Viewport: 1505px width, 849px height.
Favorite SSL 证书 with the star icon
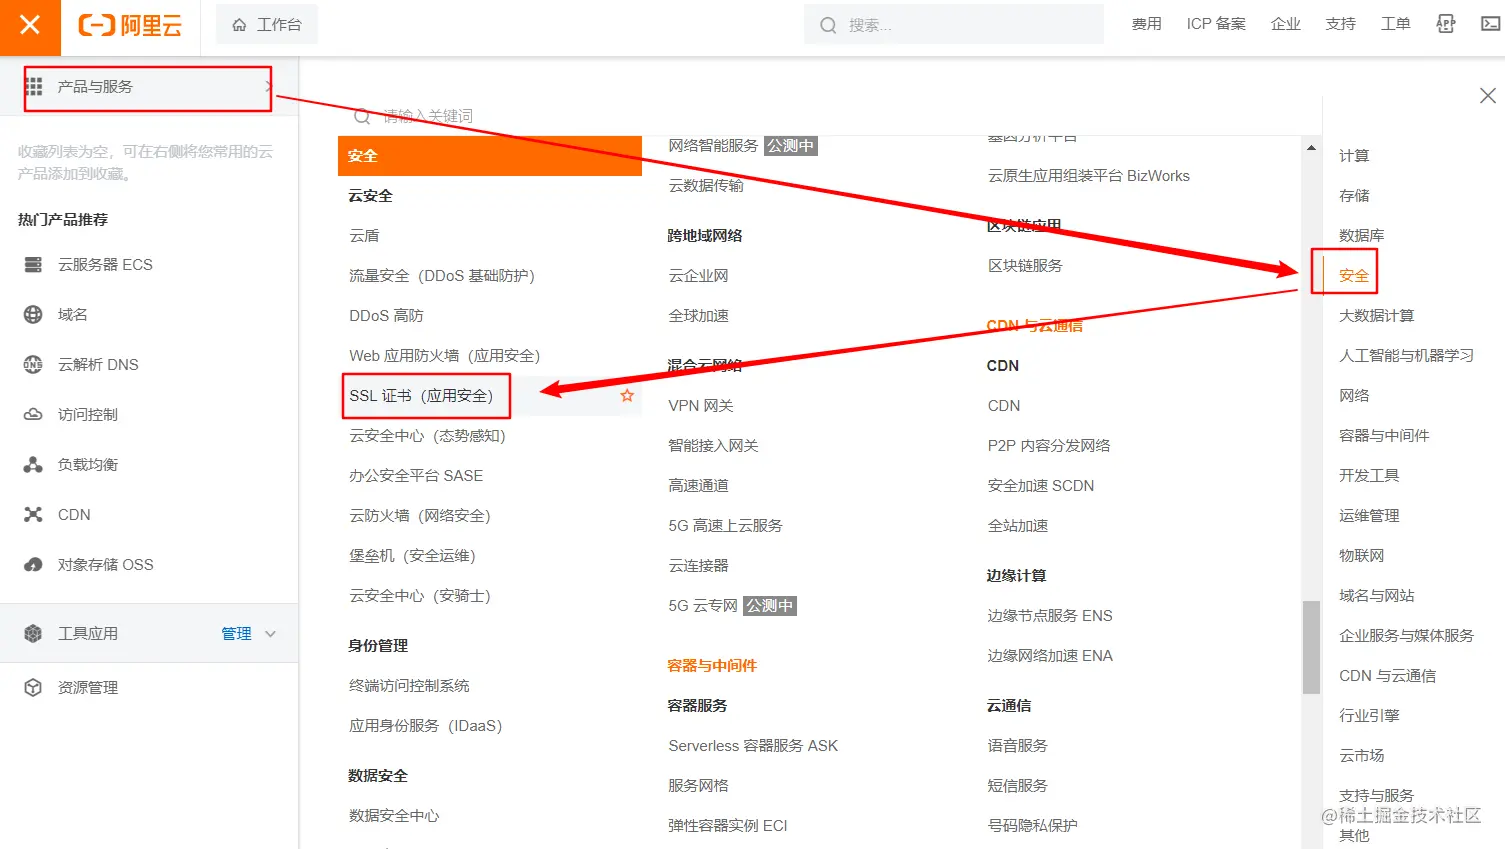[627, 395]
